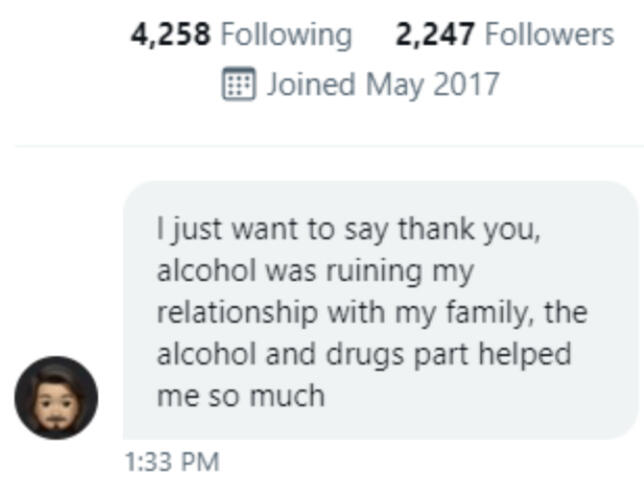Click "alcohol and drugs part helped" line
The width and height of the screenshot is (644, 482).
click(363, 355)
